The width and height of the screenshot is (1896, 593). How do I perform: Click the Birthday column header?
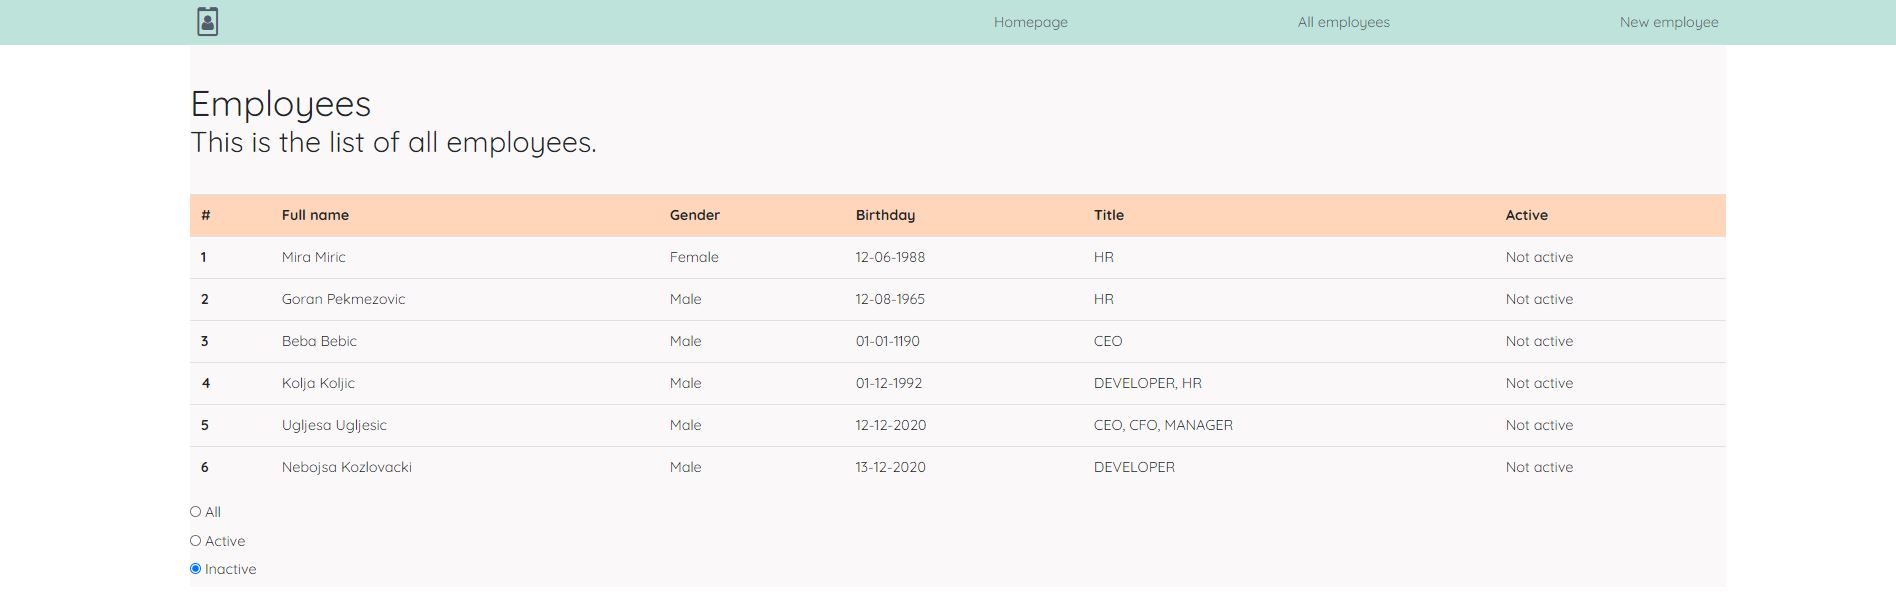[885, 215]
